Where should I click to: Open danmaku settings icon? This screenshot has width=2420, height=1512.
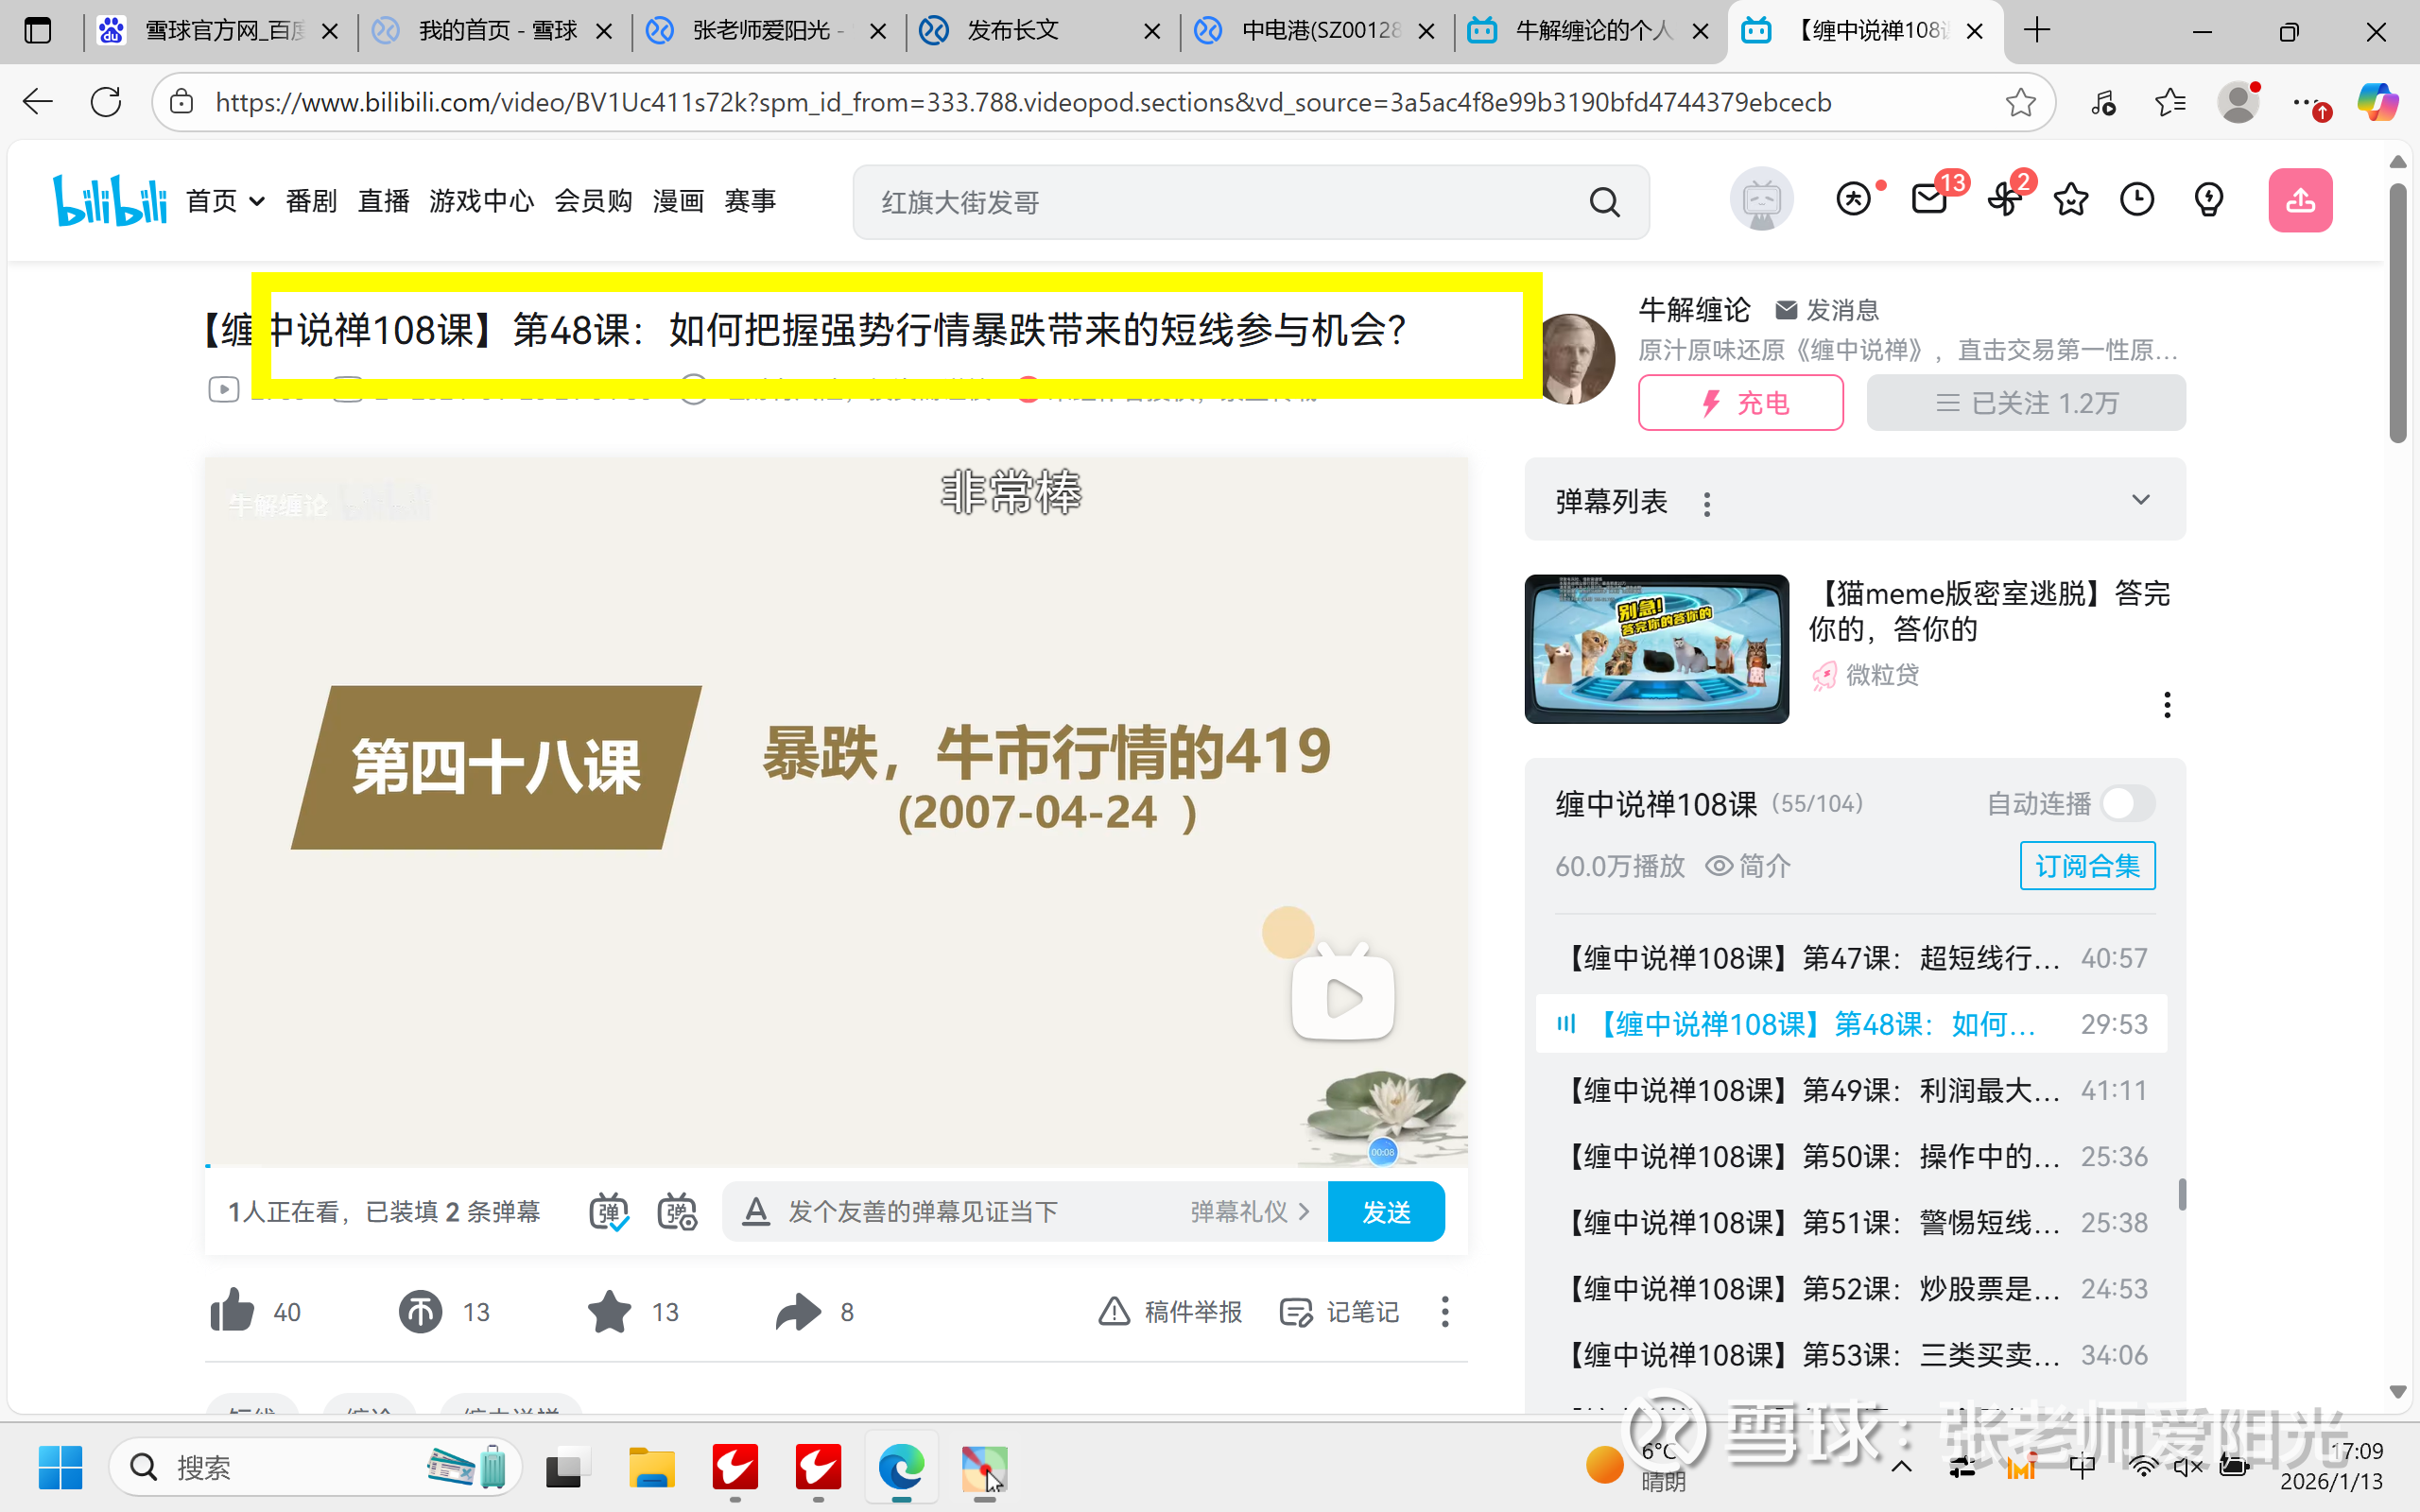[677, 1212]
